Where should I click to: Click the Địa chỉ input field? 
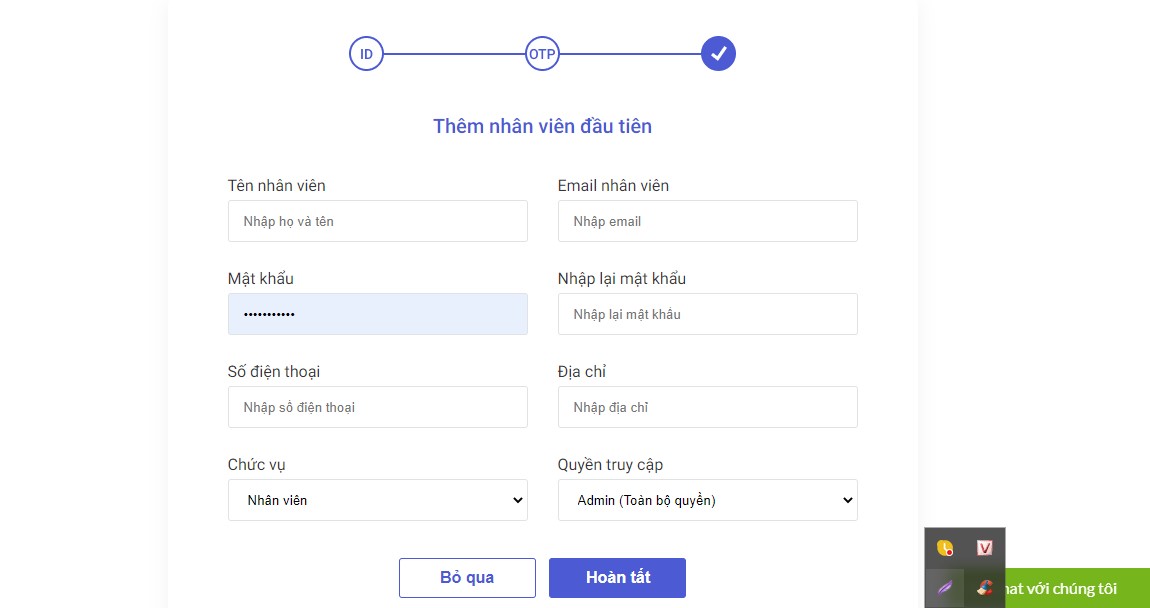707,407
